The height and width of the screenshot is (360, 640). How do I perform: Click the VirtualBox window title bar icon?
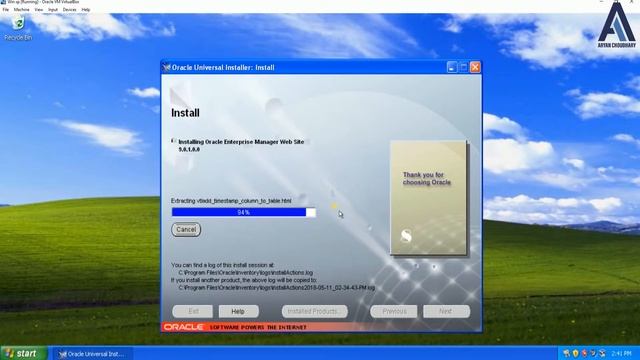click(x=3, y=2)
